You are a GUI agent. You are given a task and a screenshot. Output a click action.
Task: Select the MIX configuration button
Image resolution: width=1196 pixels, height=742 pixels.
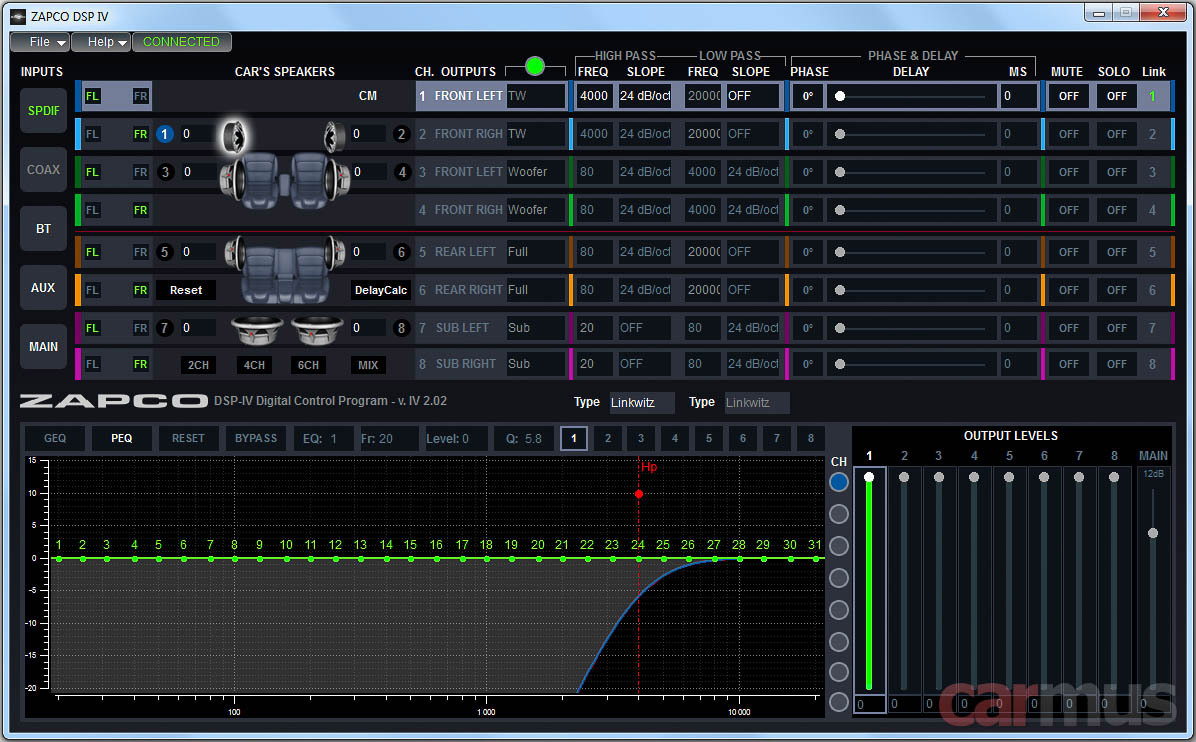pos(368,365)
